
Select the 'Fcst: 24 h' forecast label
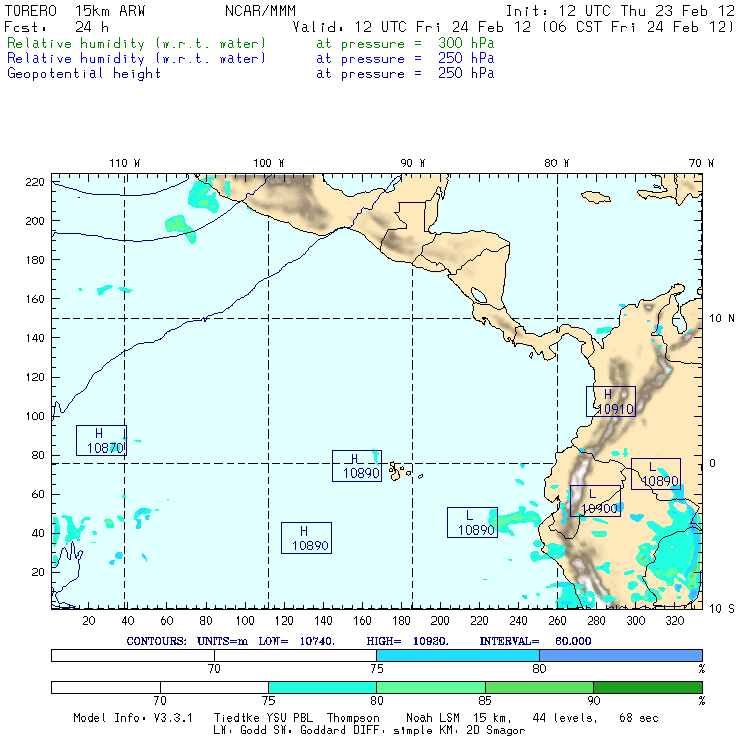[57, 27]
